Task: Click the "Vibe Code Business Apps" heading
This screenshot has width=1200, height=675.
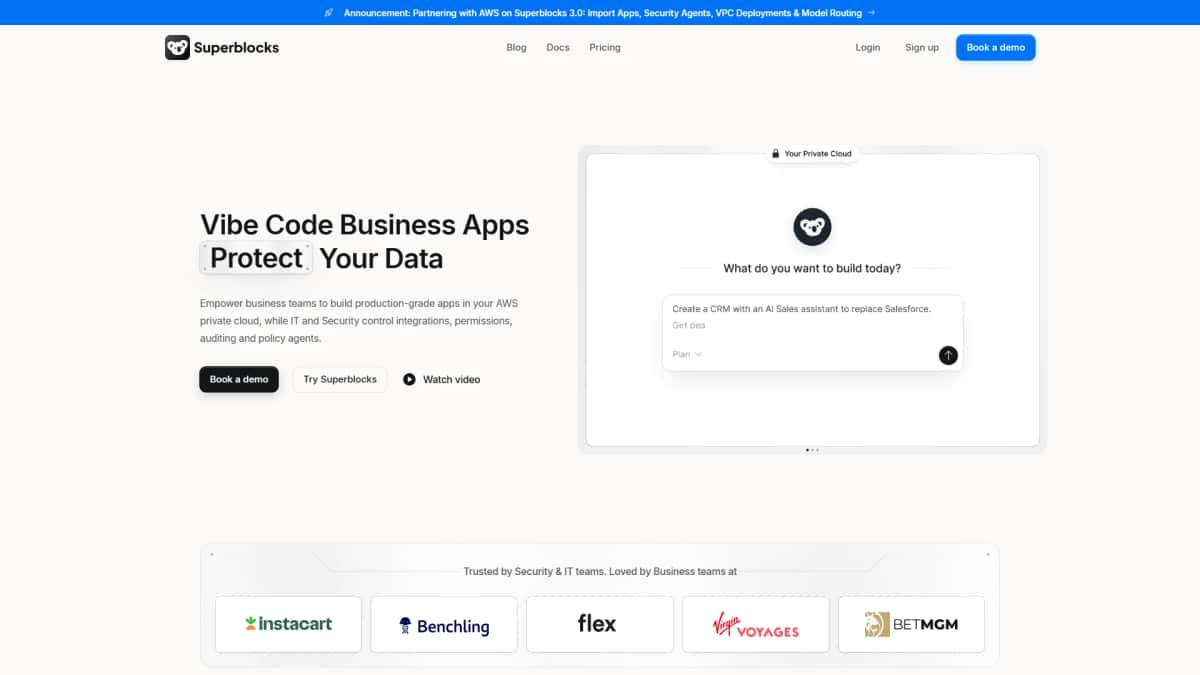Action: pos(365,224)
